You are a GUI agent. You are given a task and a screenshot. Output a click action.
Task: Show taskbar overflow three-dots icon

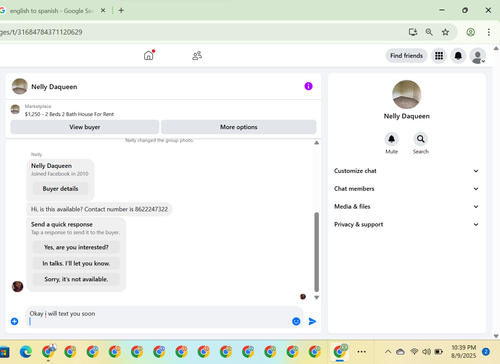click(362, 352)
